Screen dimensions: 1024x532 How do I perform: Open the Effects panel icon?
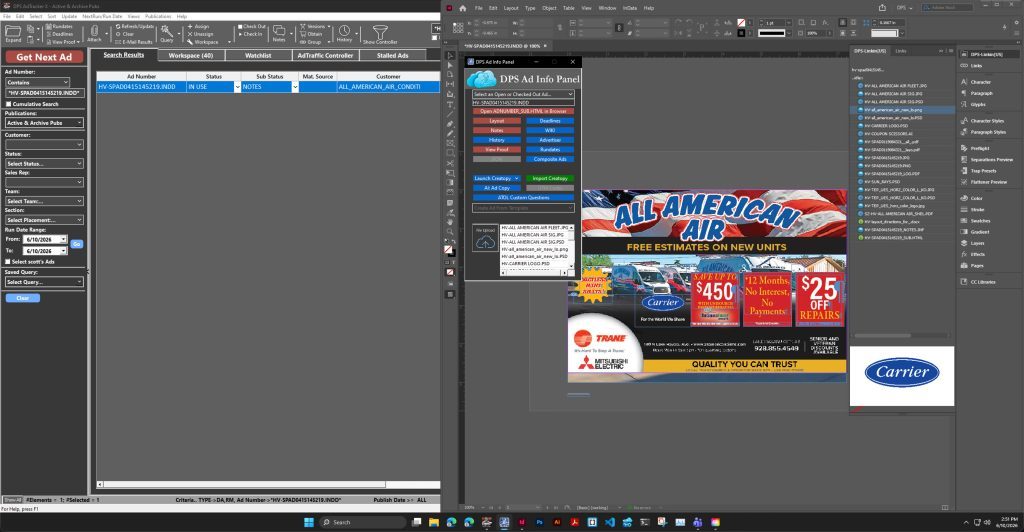point(964,255)
